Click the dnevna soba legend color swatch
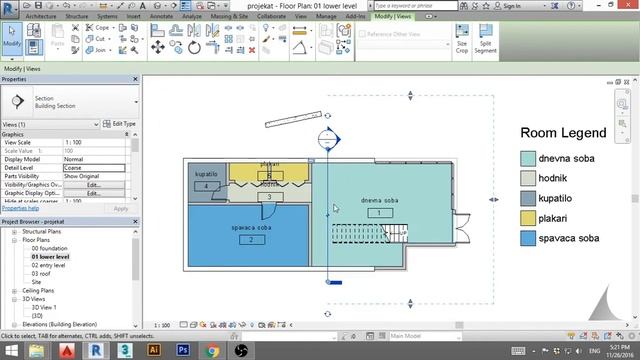This screenshot has width=640, height=360. click(x=528, y=158)
